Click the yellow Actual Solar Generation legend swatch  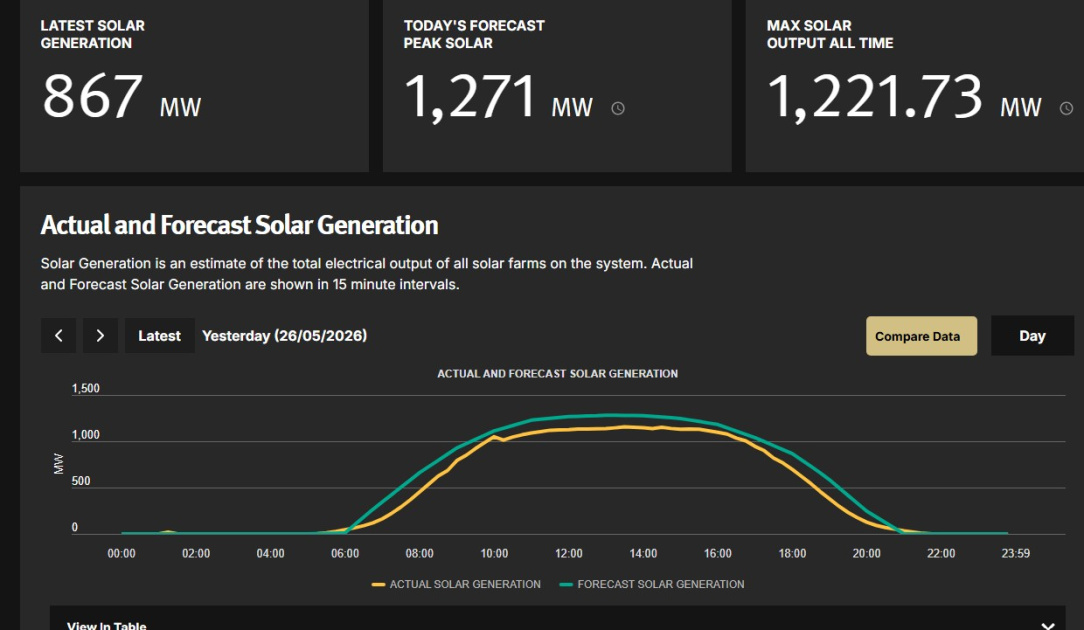pyautogui.click(x=378, y=585)
